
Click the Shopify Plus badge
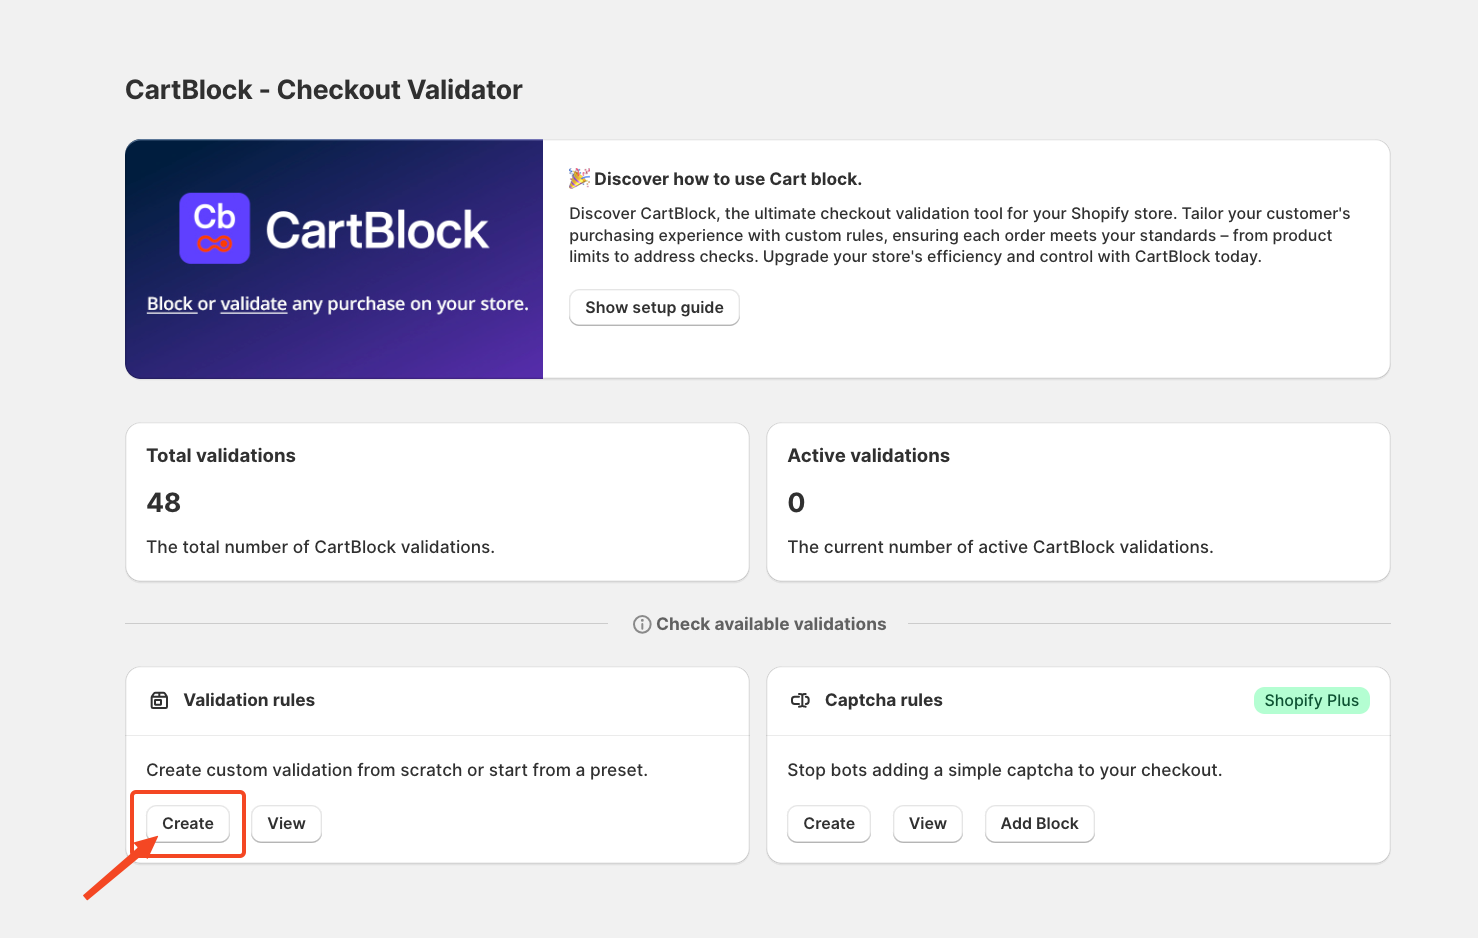[1311, 700]
